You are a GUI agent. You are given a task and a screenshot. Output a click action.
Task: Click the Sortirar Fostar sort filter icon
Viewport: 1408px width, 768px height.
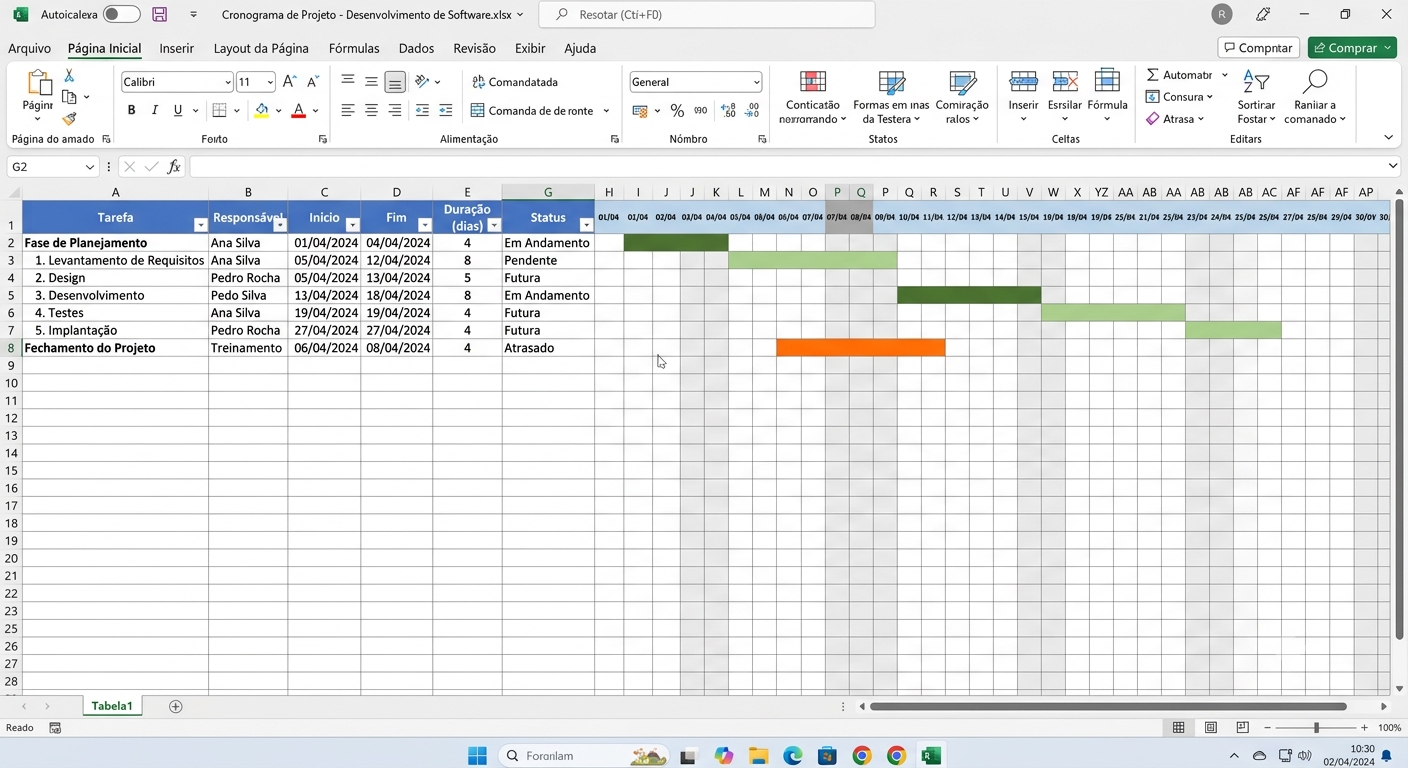click(x=1256, y=82)
